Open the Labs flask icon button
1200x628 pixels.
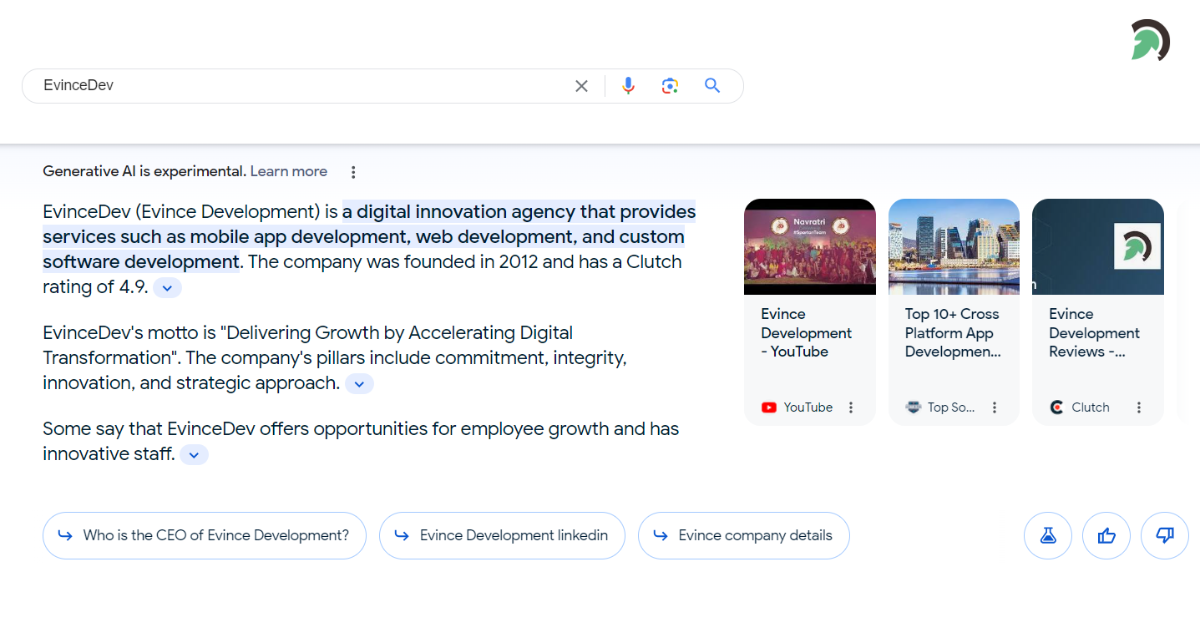click(1047, 536)
